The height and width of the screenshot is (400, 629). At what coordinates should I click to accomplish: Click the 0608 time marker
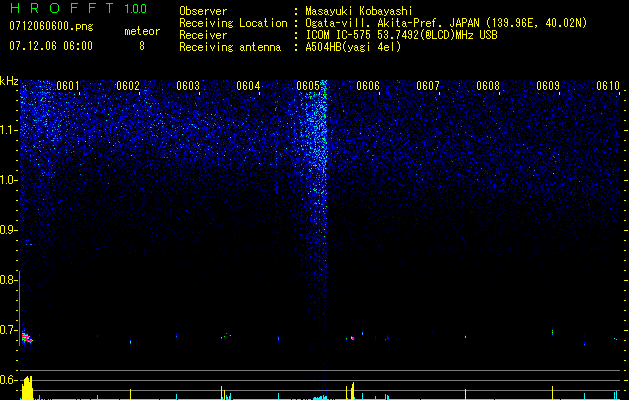(488, 86)
